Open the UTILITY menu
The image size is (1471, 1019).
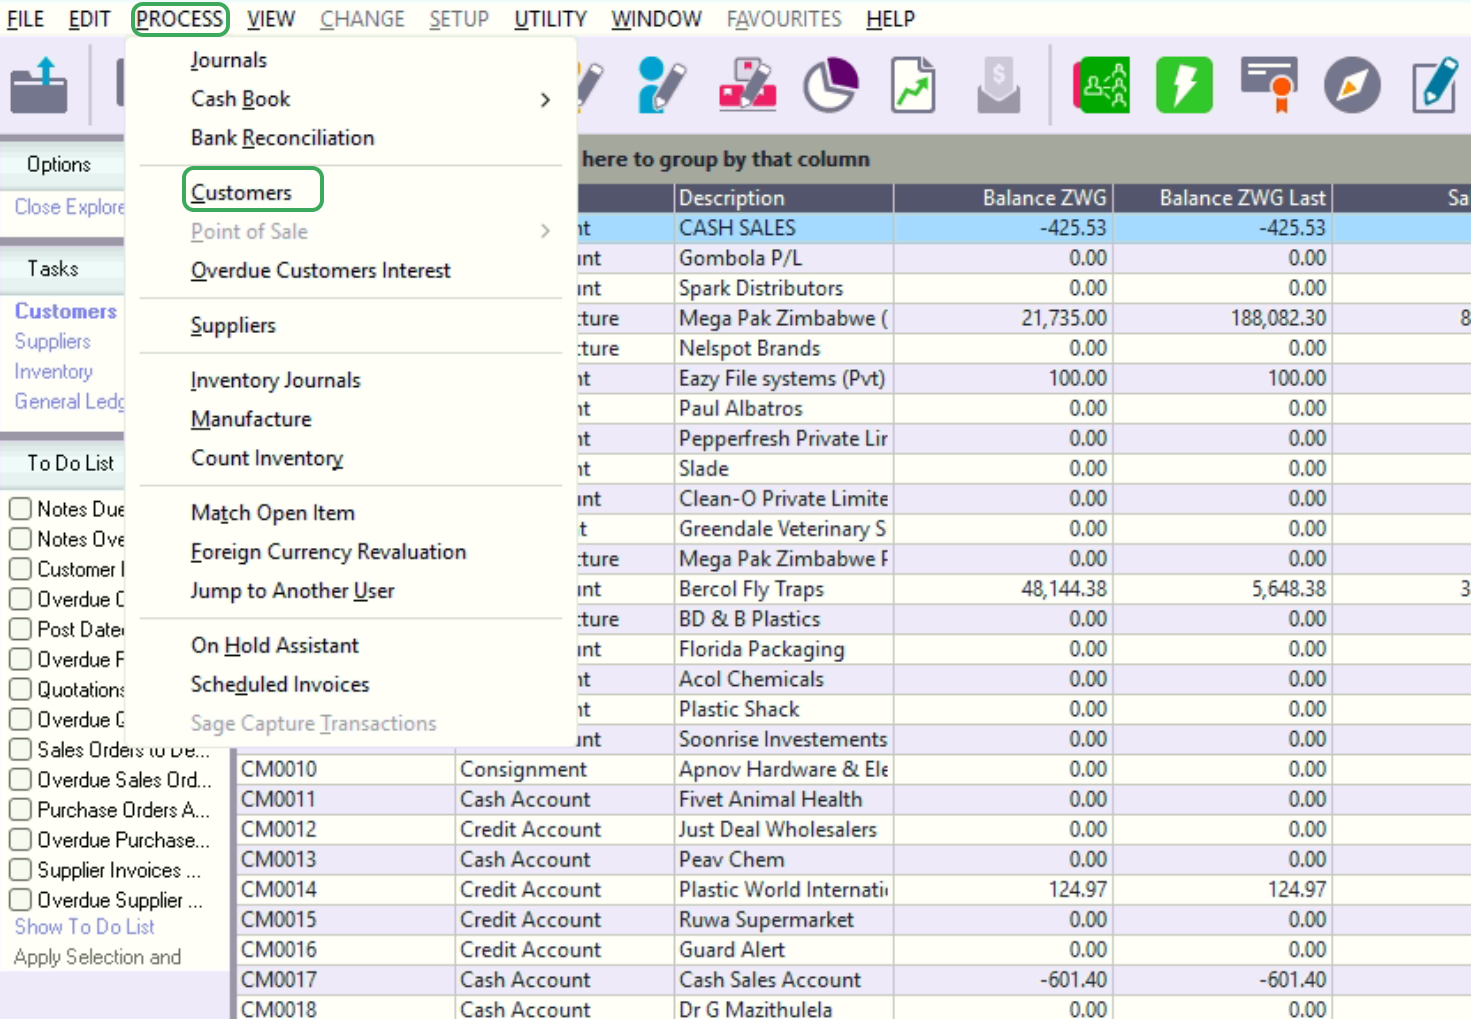(x=550, y=19)
